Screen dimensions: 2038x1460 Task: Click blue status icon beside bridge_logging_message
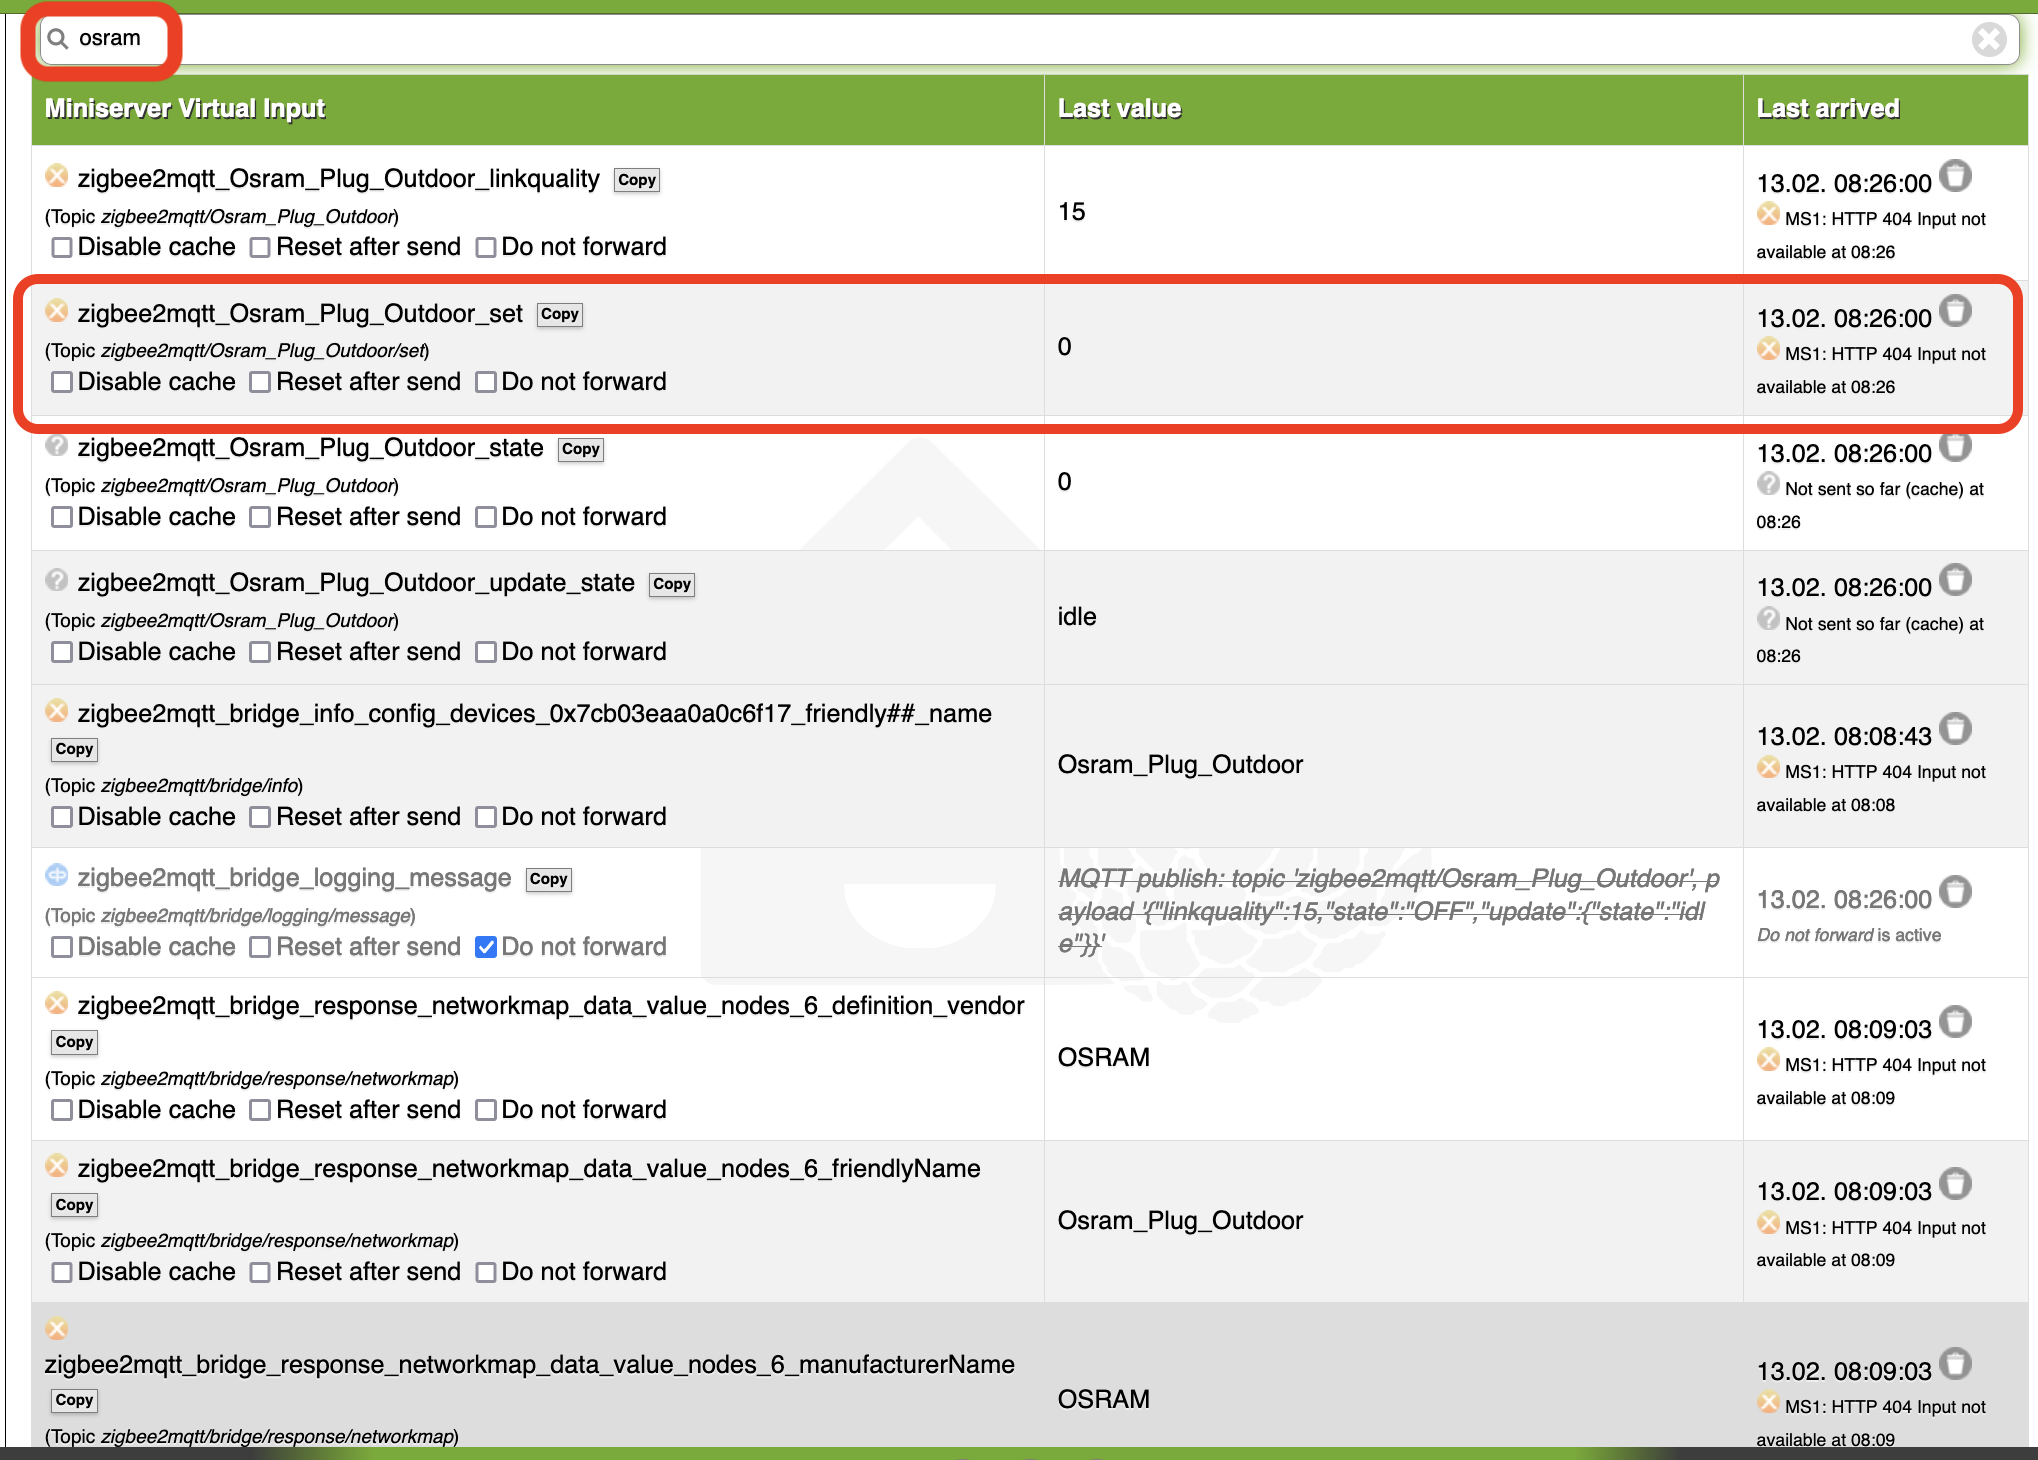57,875
